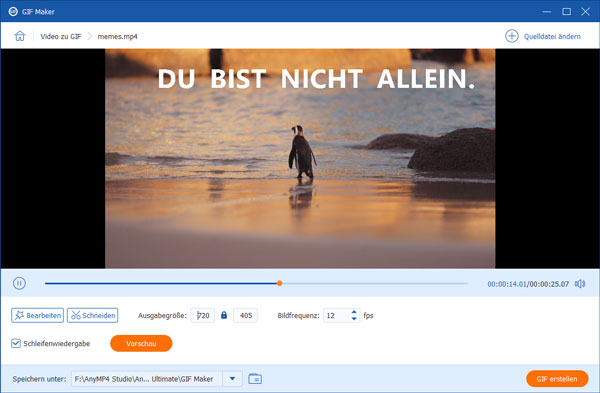The image size is (600, 393).
Task: Open the Video zu GIF breadcrumb
Action: pyautogui.click(x=61, y=36)
